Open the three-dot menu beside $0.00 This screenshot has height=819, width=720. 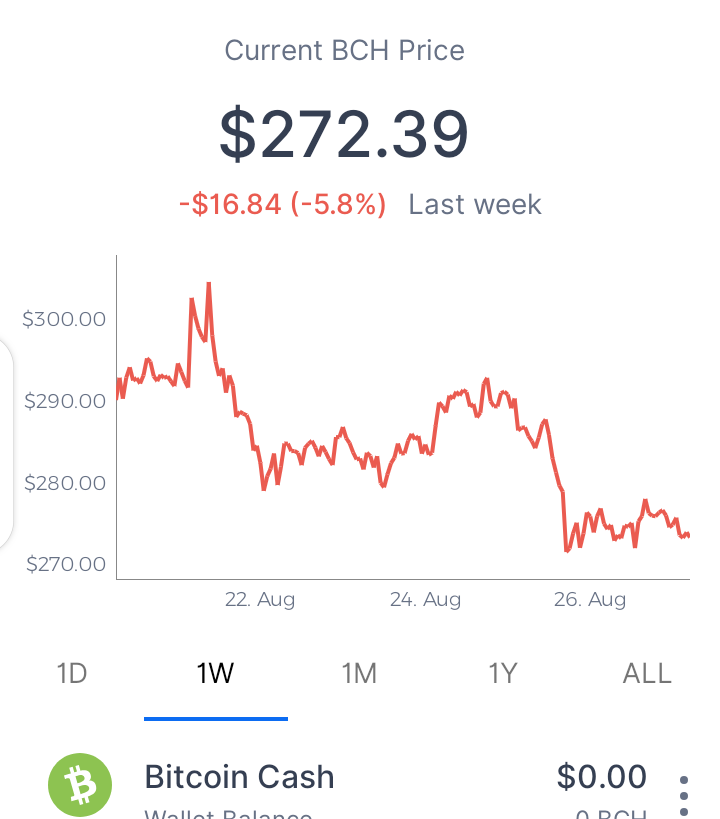pos(684,795)
